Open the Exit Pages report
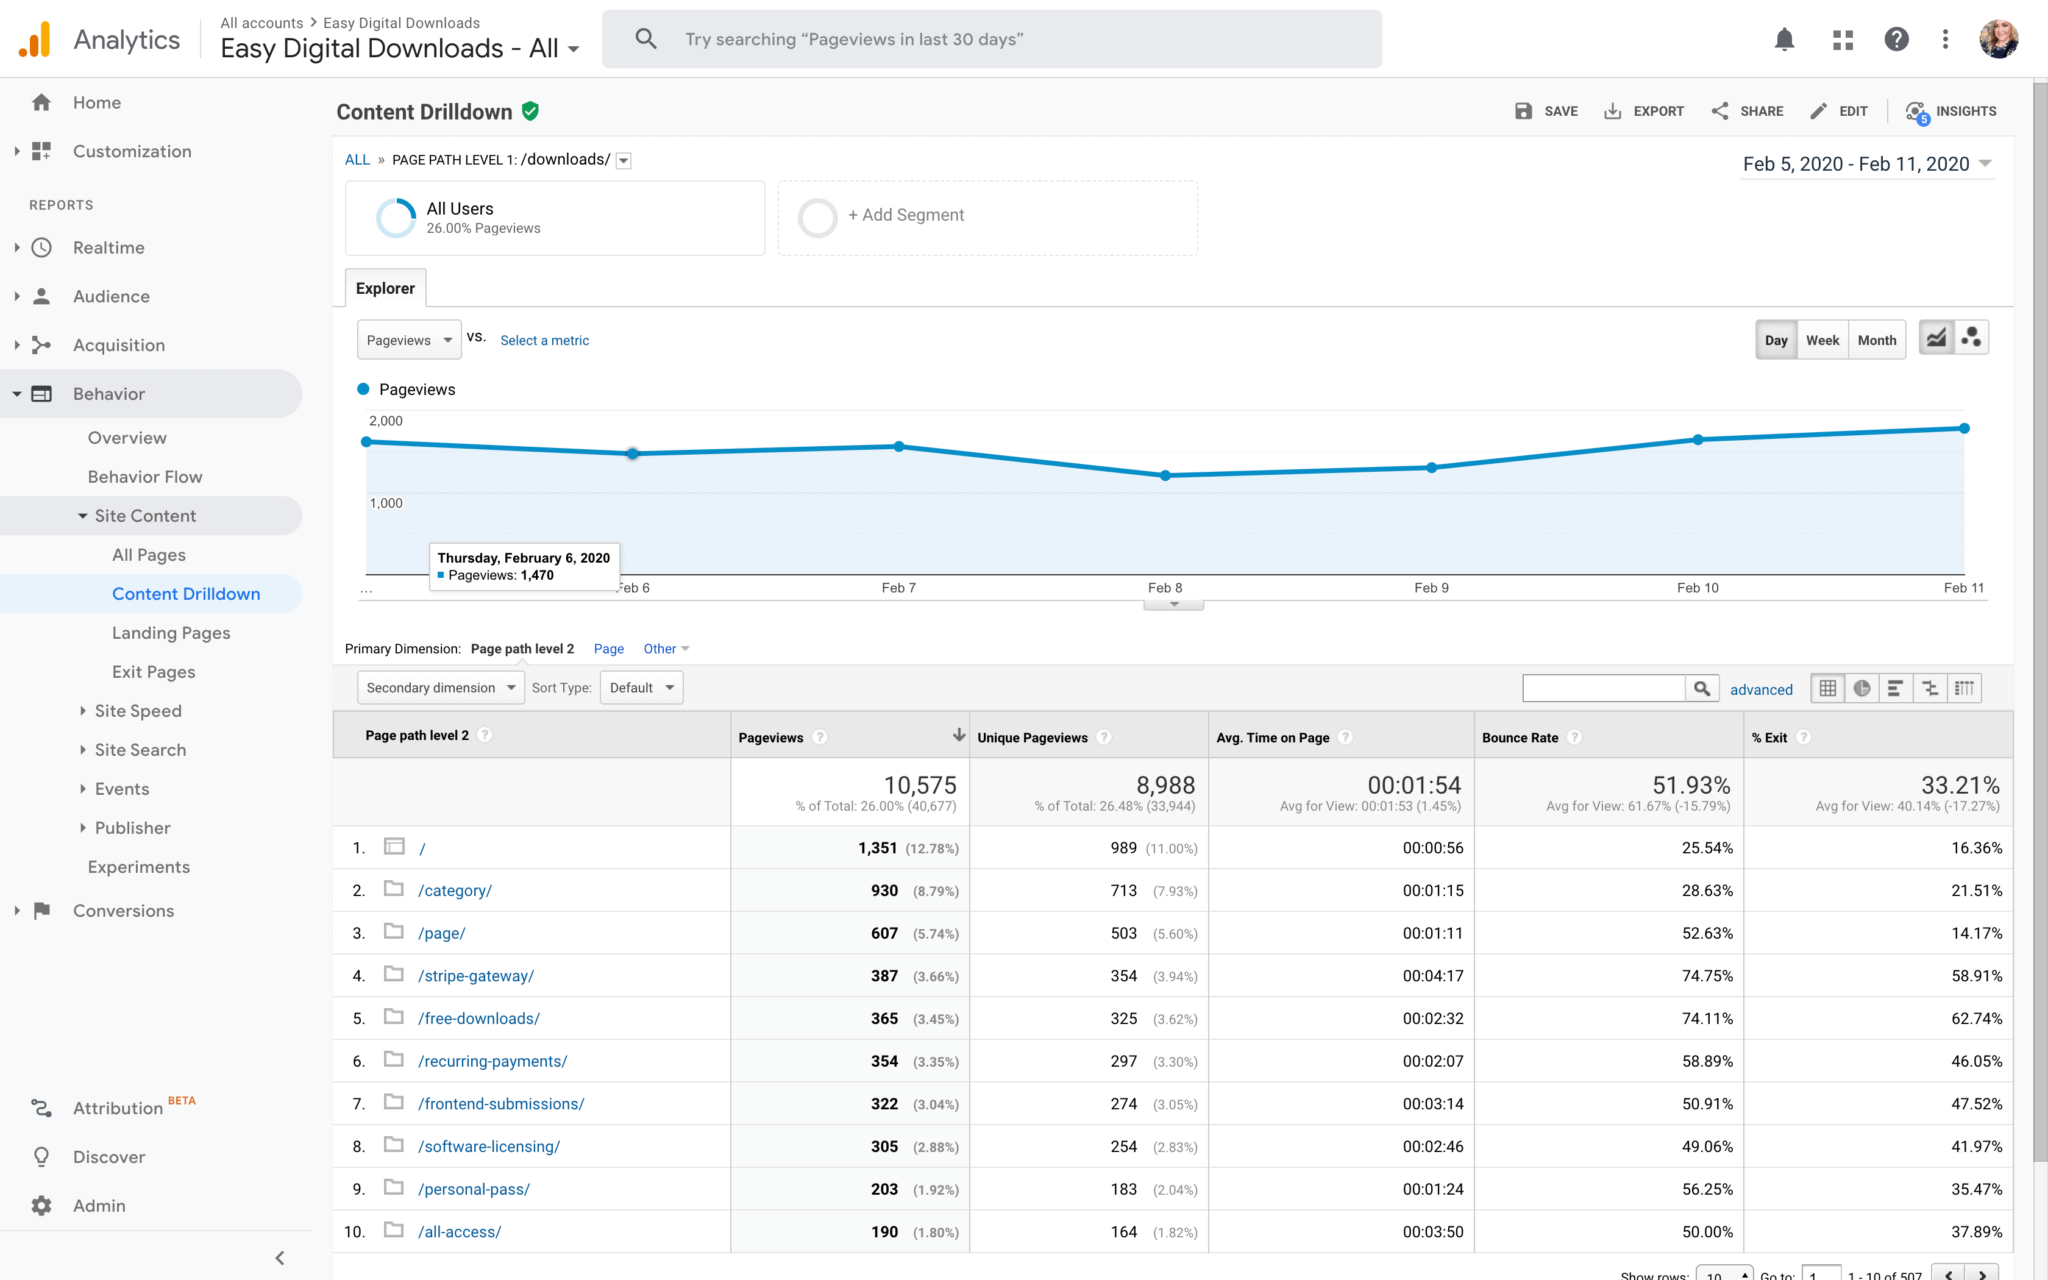The height and width of the screenshot is (1280, 2048). (x=154, y=672)
